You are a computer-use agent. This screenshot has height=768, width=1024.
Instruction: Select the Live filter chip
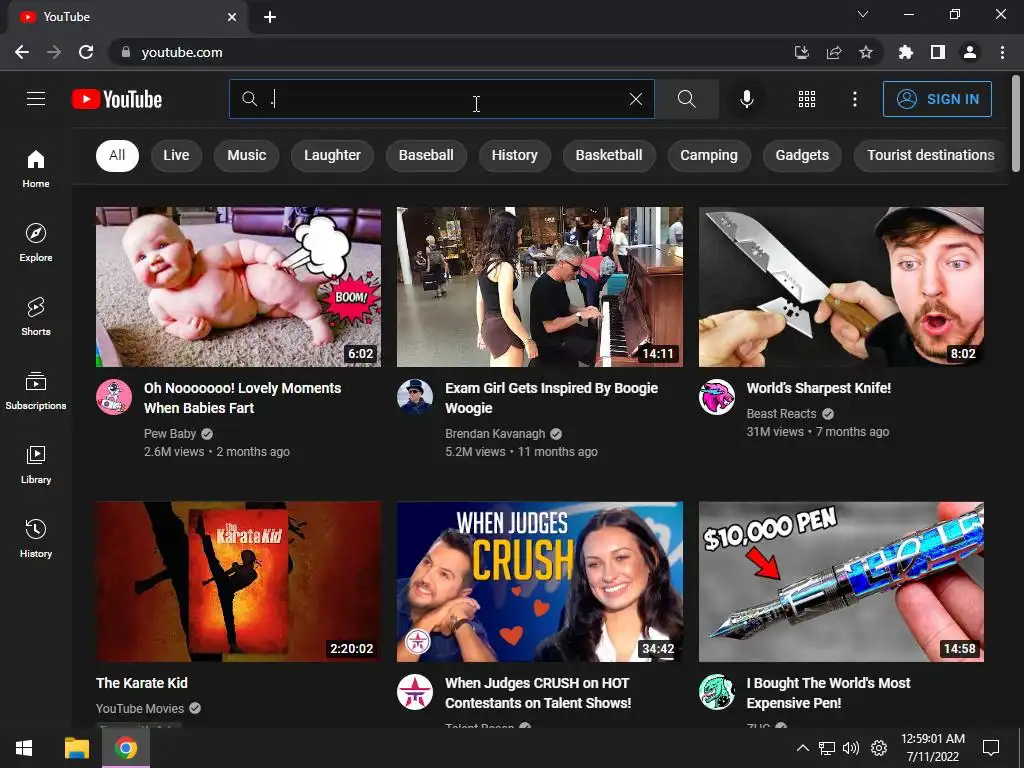[x=176, y=155]
